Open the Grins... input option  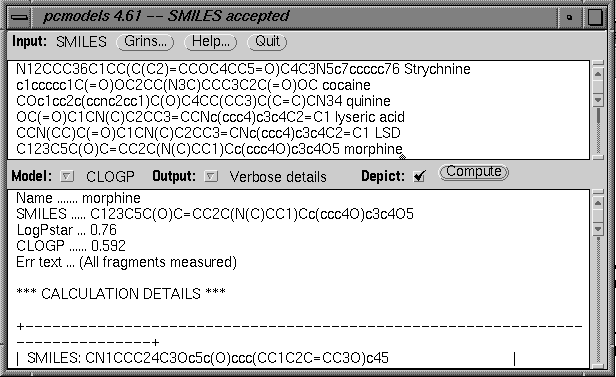point(145,42)
